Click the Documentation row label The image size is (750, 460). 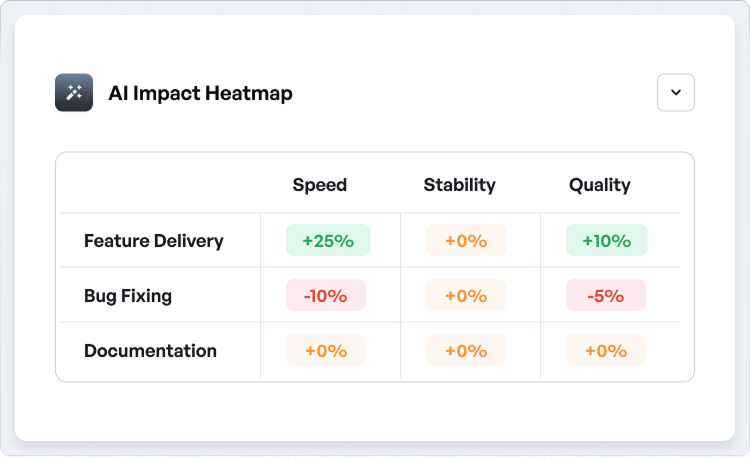[150, 351]
